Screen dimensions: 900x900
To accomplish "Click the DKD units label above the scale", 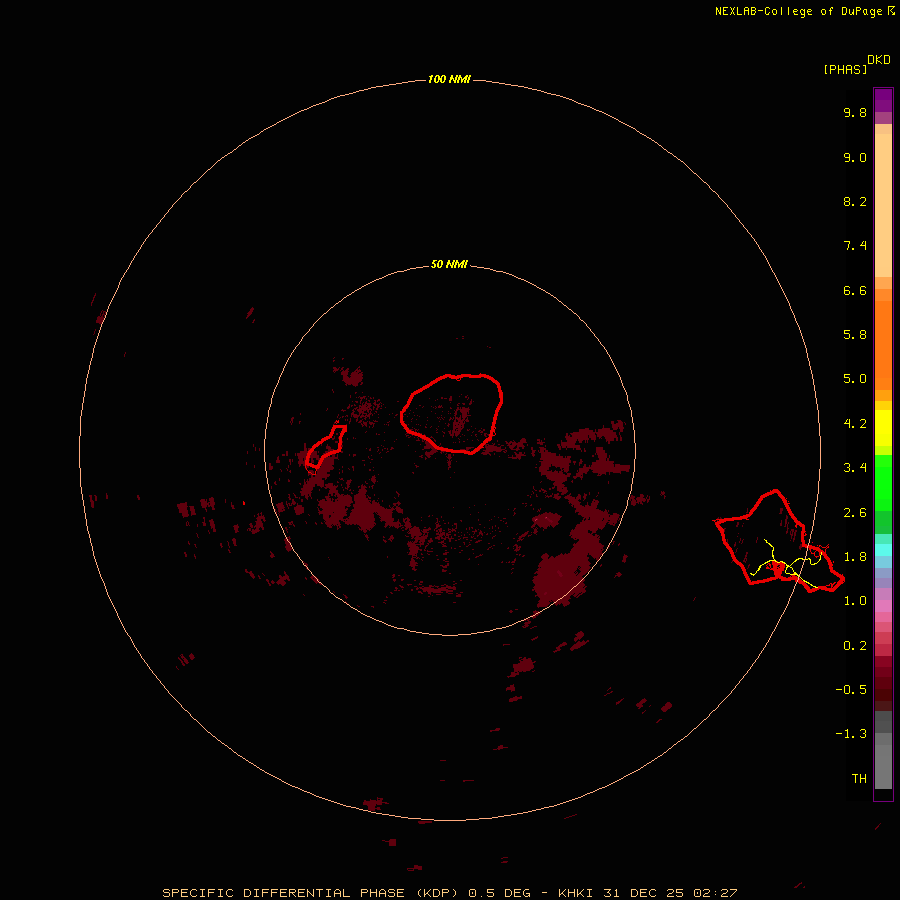I will [878, 59].
